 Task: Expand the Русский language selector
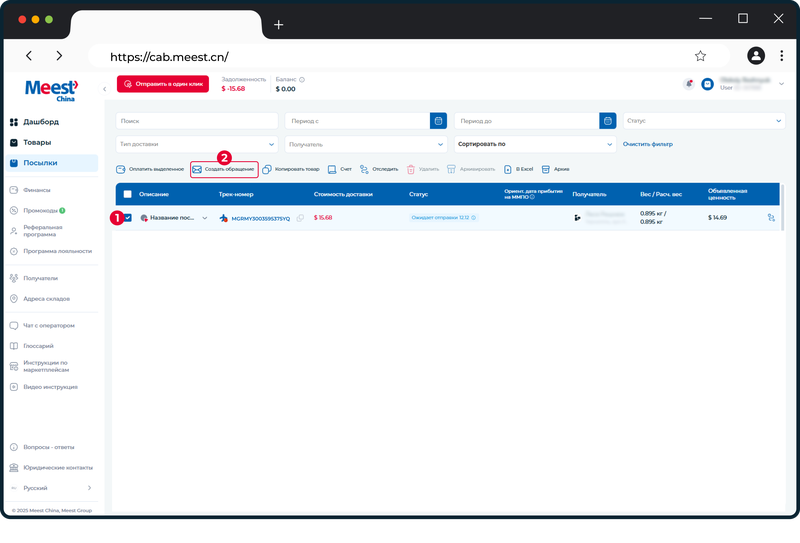click(x=51, y=488)
